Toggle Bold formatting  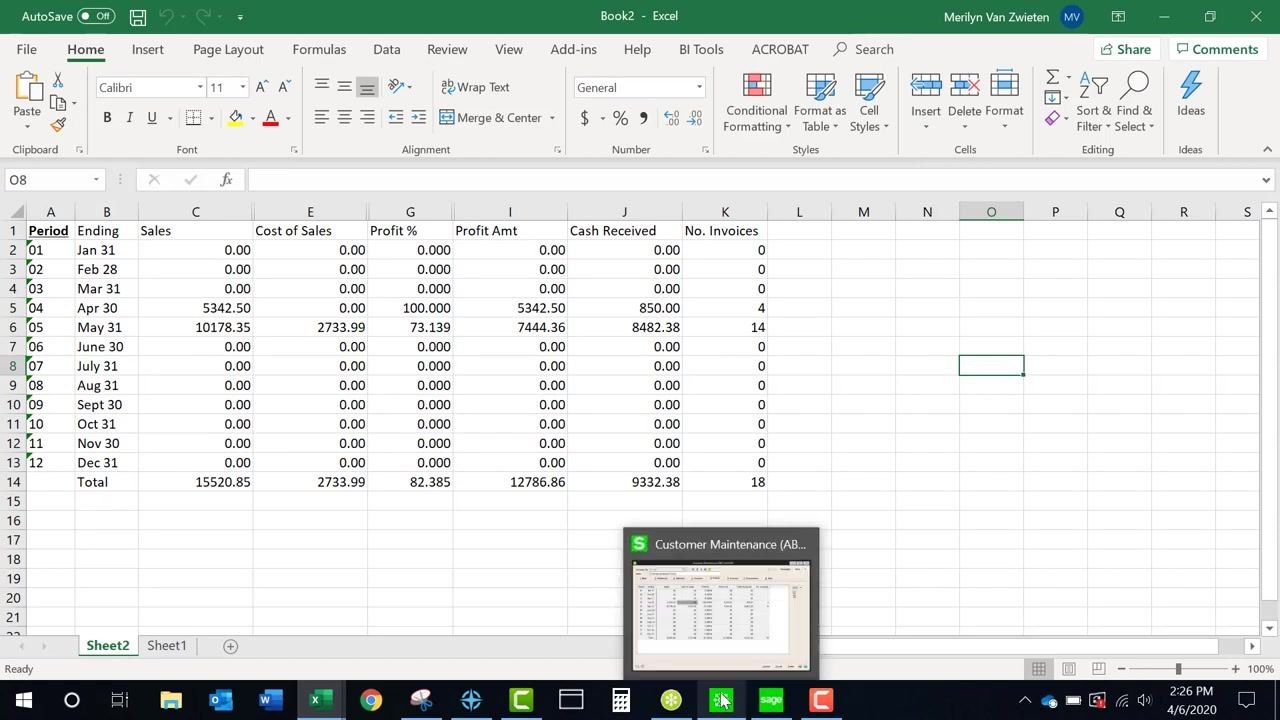click(107, 118)
